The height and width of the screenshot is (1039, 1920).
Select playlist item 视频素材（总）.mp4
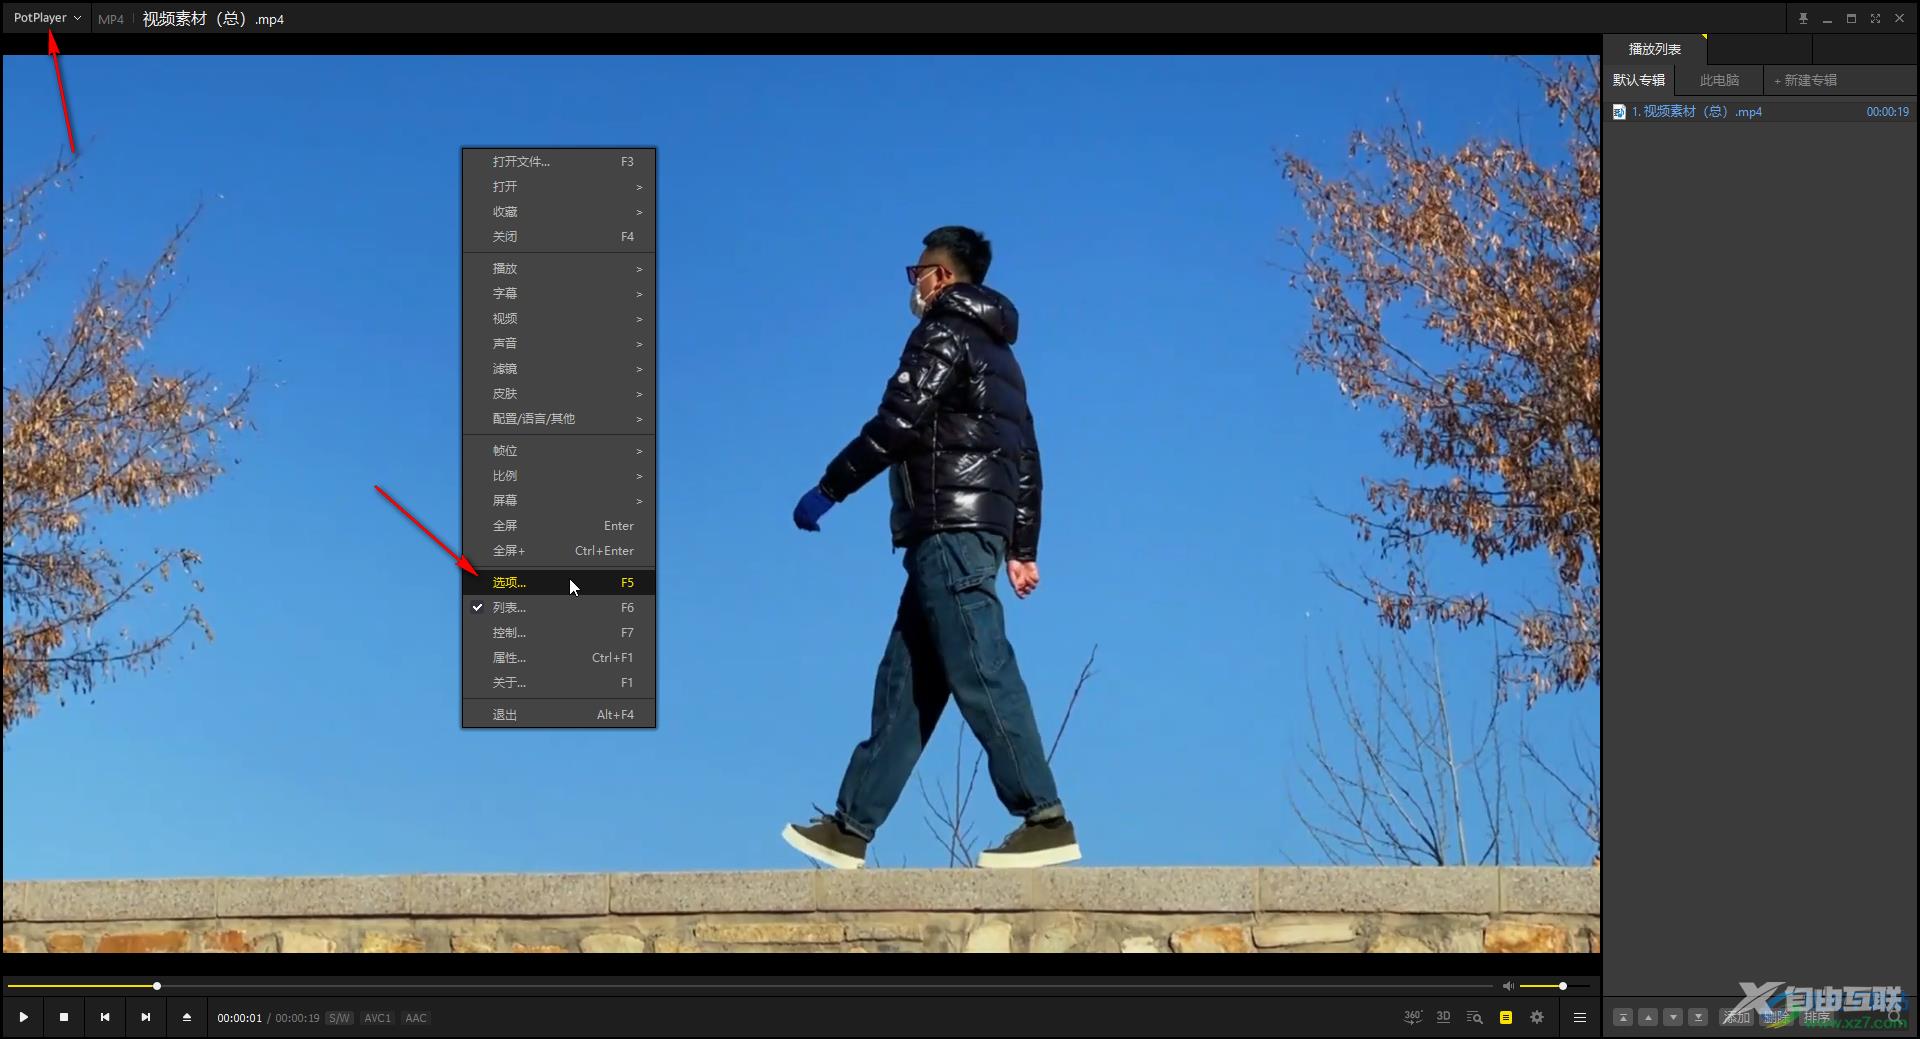coord(1760,112)
